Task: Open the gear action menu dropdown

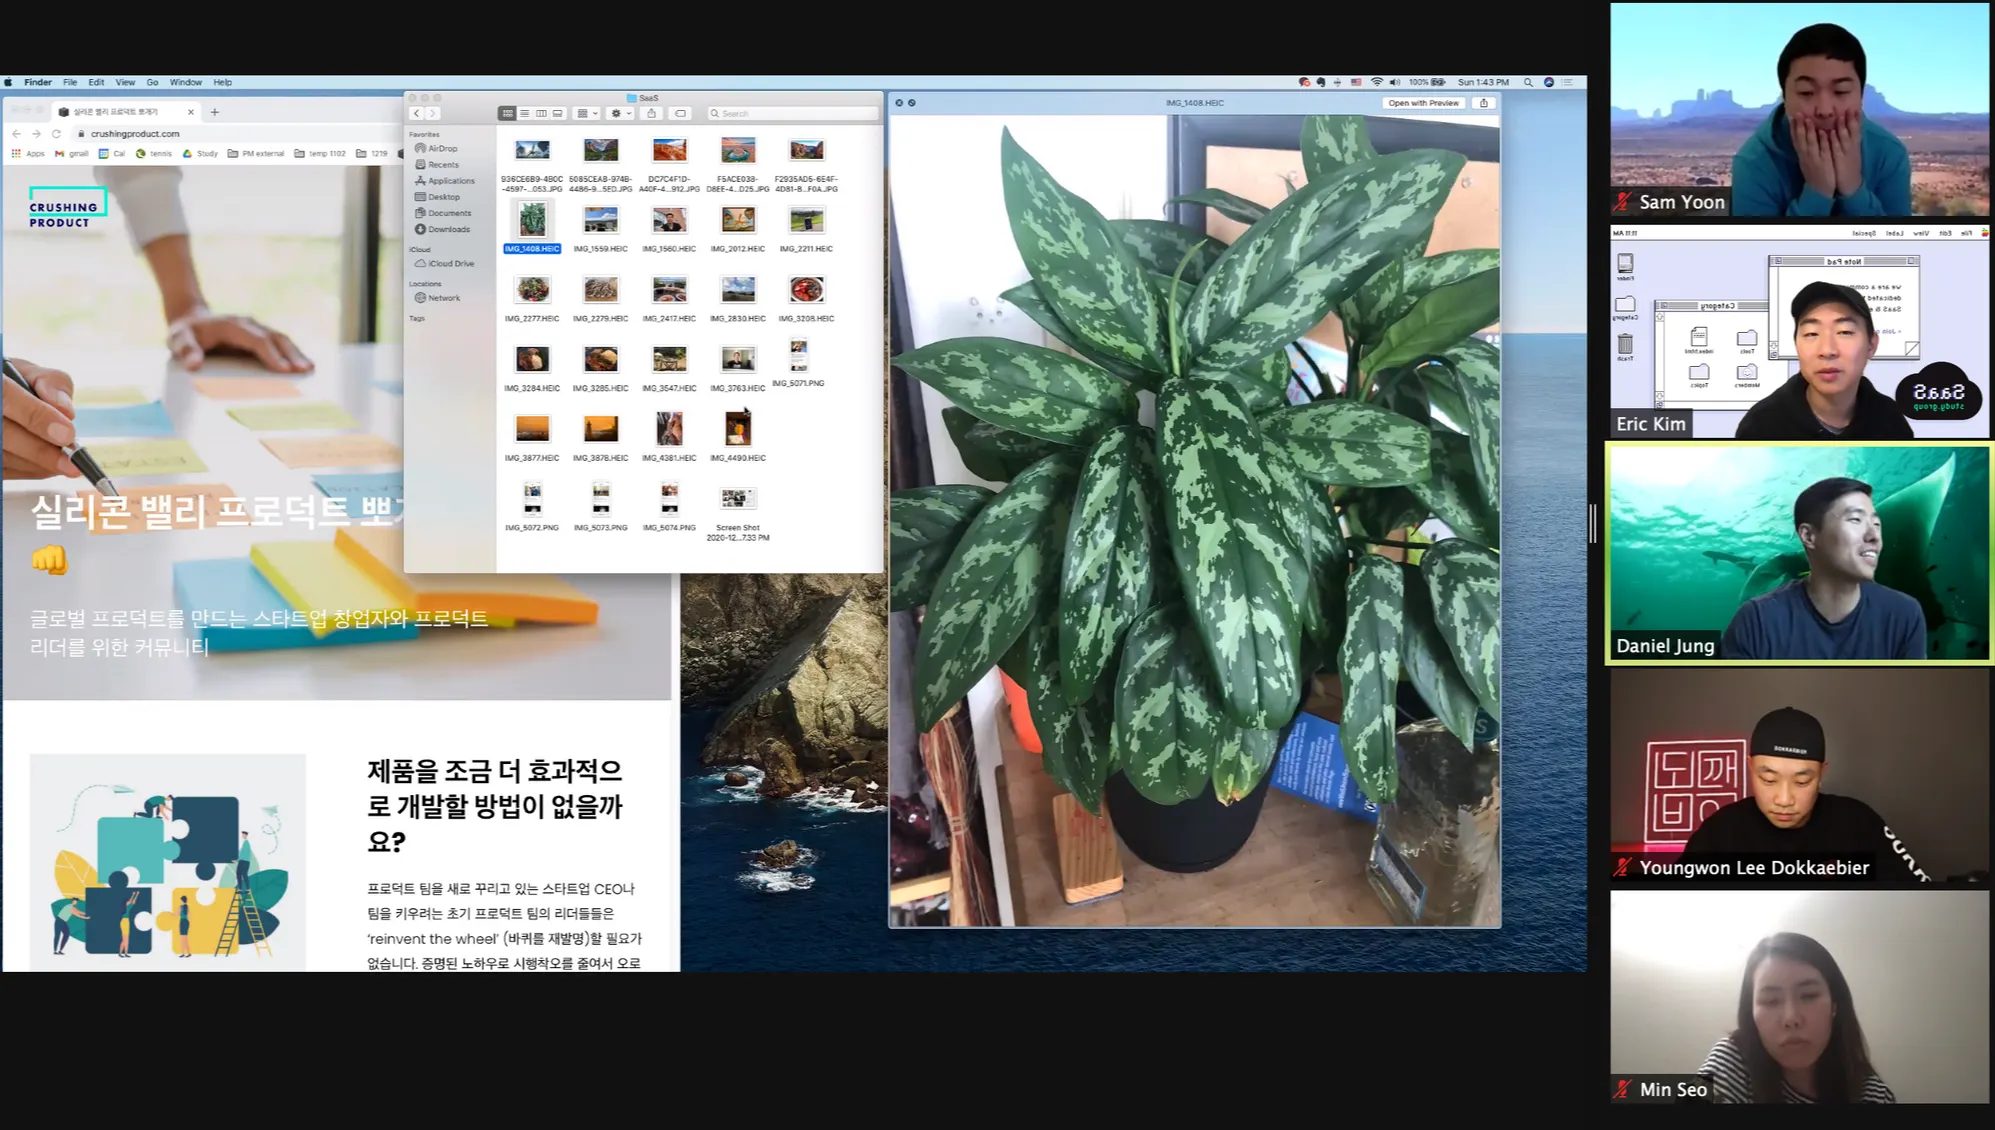Action: pyautogui.click(x=621, y=113)
